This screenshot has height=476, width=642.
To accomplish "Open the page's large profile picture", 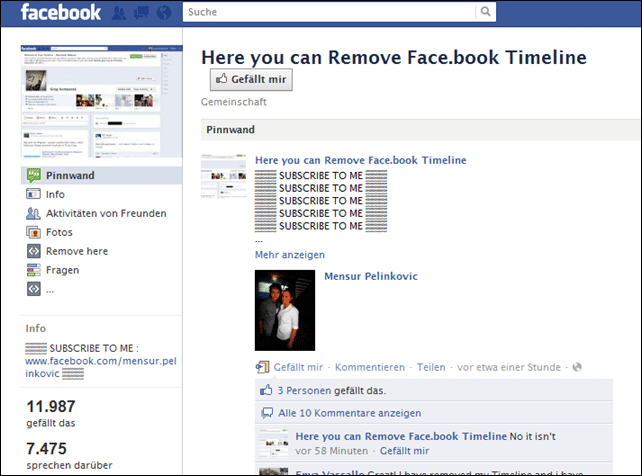I will (102, 101).
